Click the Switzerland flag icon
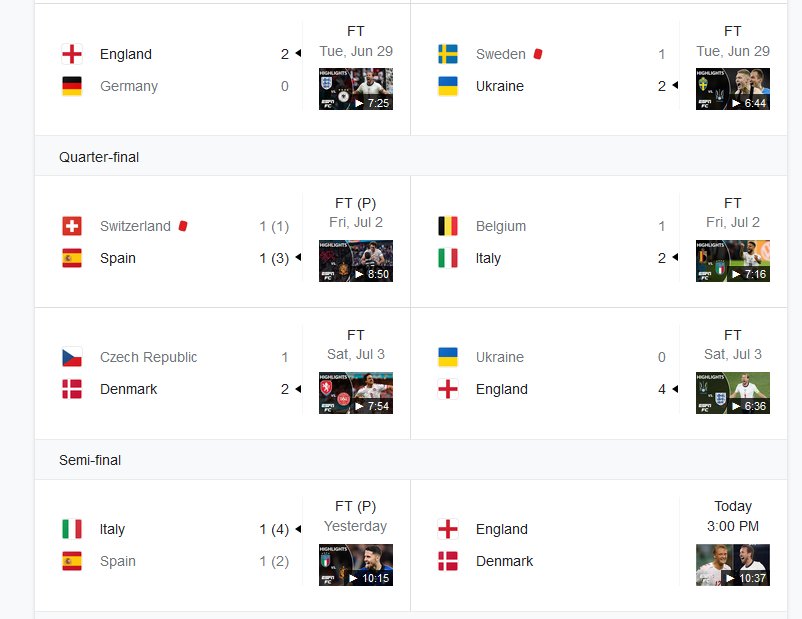 coord(72,226)
